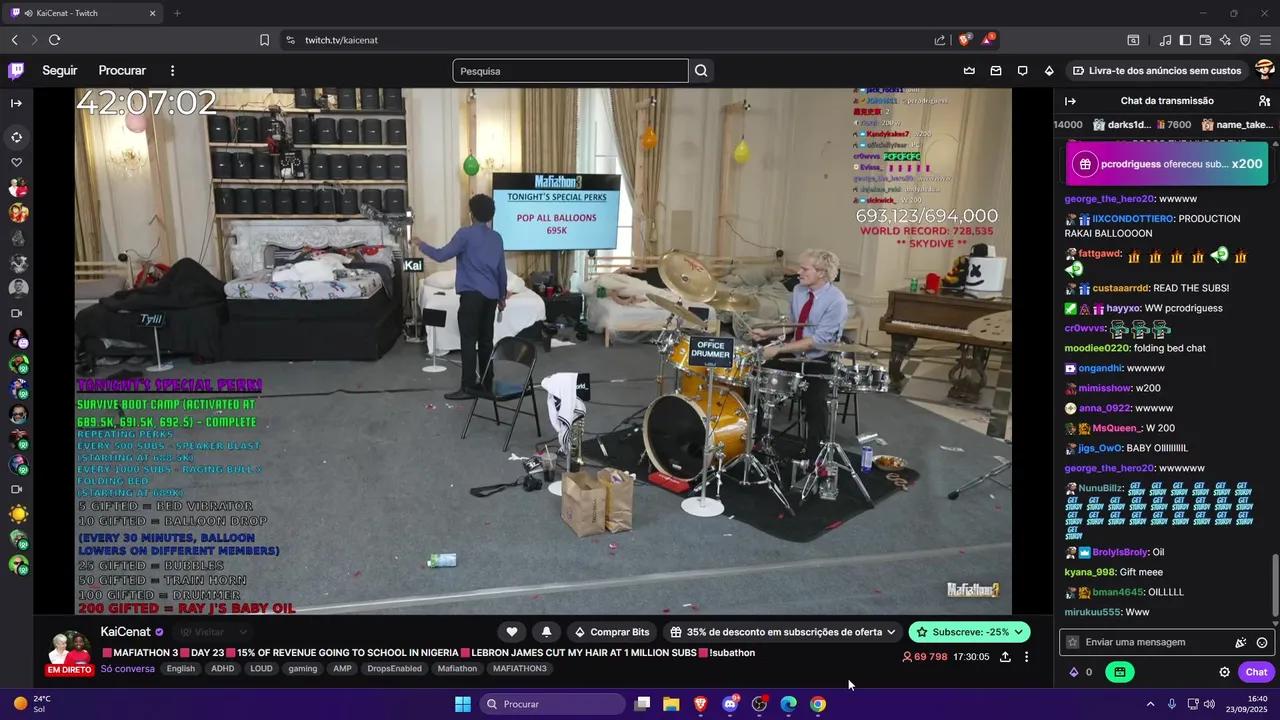Image resolution: width=1280 pixels, height=720 pixels.
Task: Select the KaiCenat - Twitch browser tab
Action: point(85,13)
